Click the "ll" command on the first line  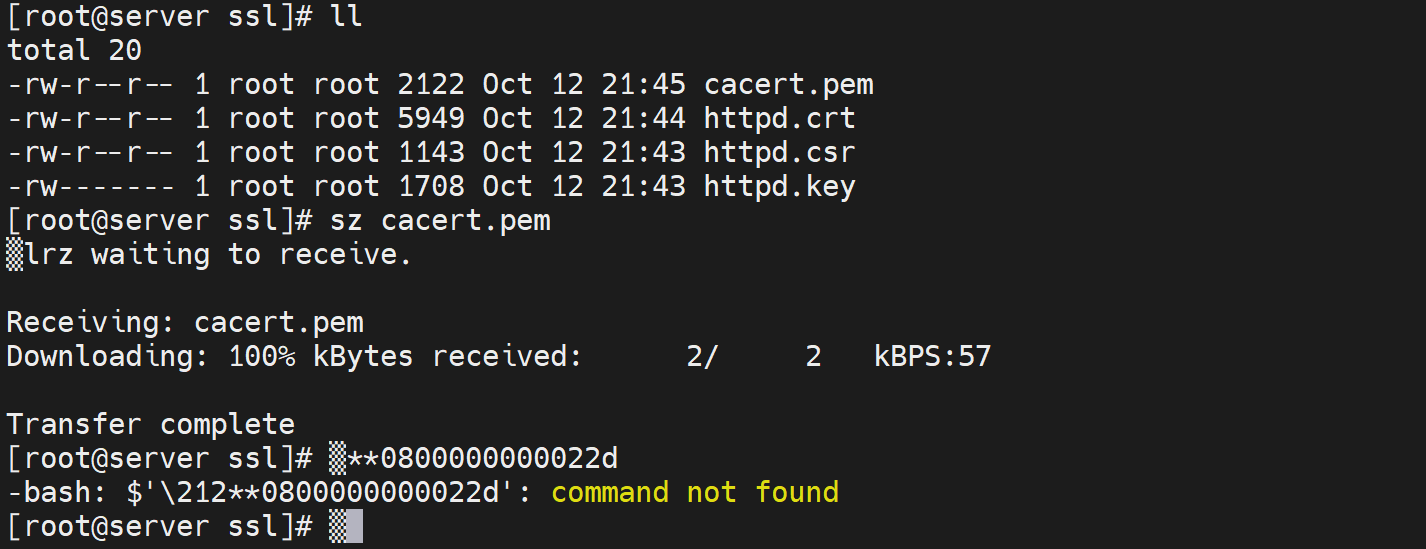click(345, 17)
